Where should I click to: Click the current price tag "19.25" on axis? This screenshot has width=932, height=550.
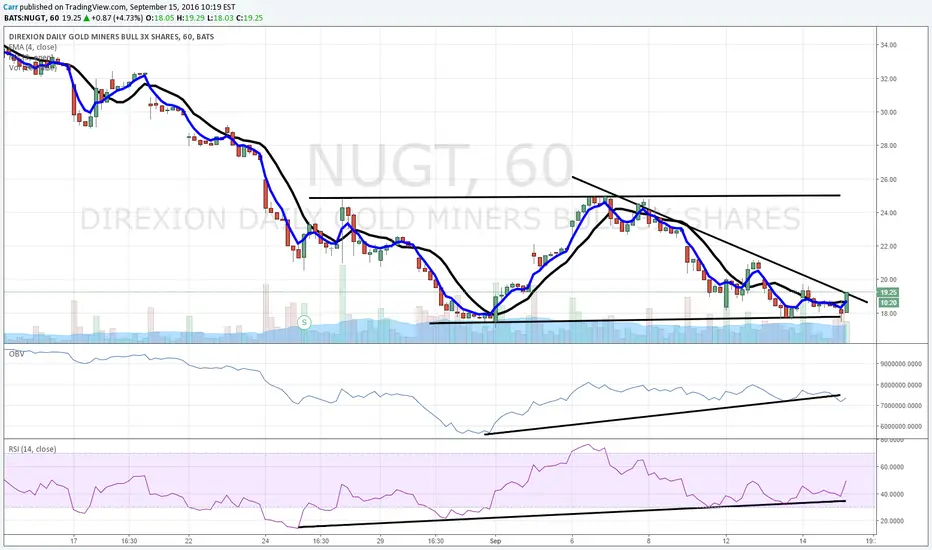click(888, 293)
